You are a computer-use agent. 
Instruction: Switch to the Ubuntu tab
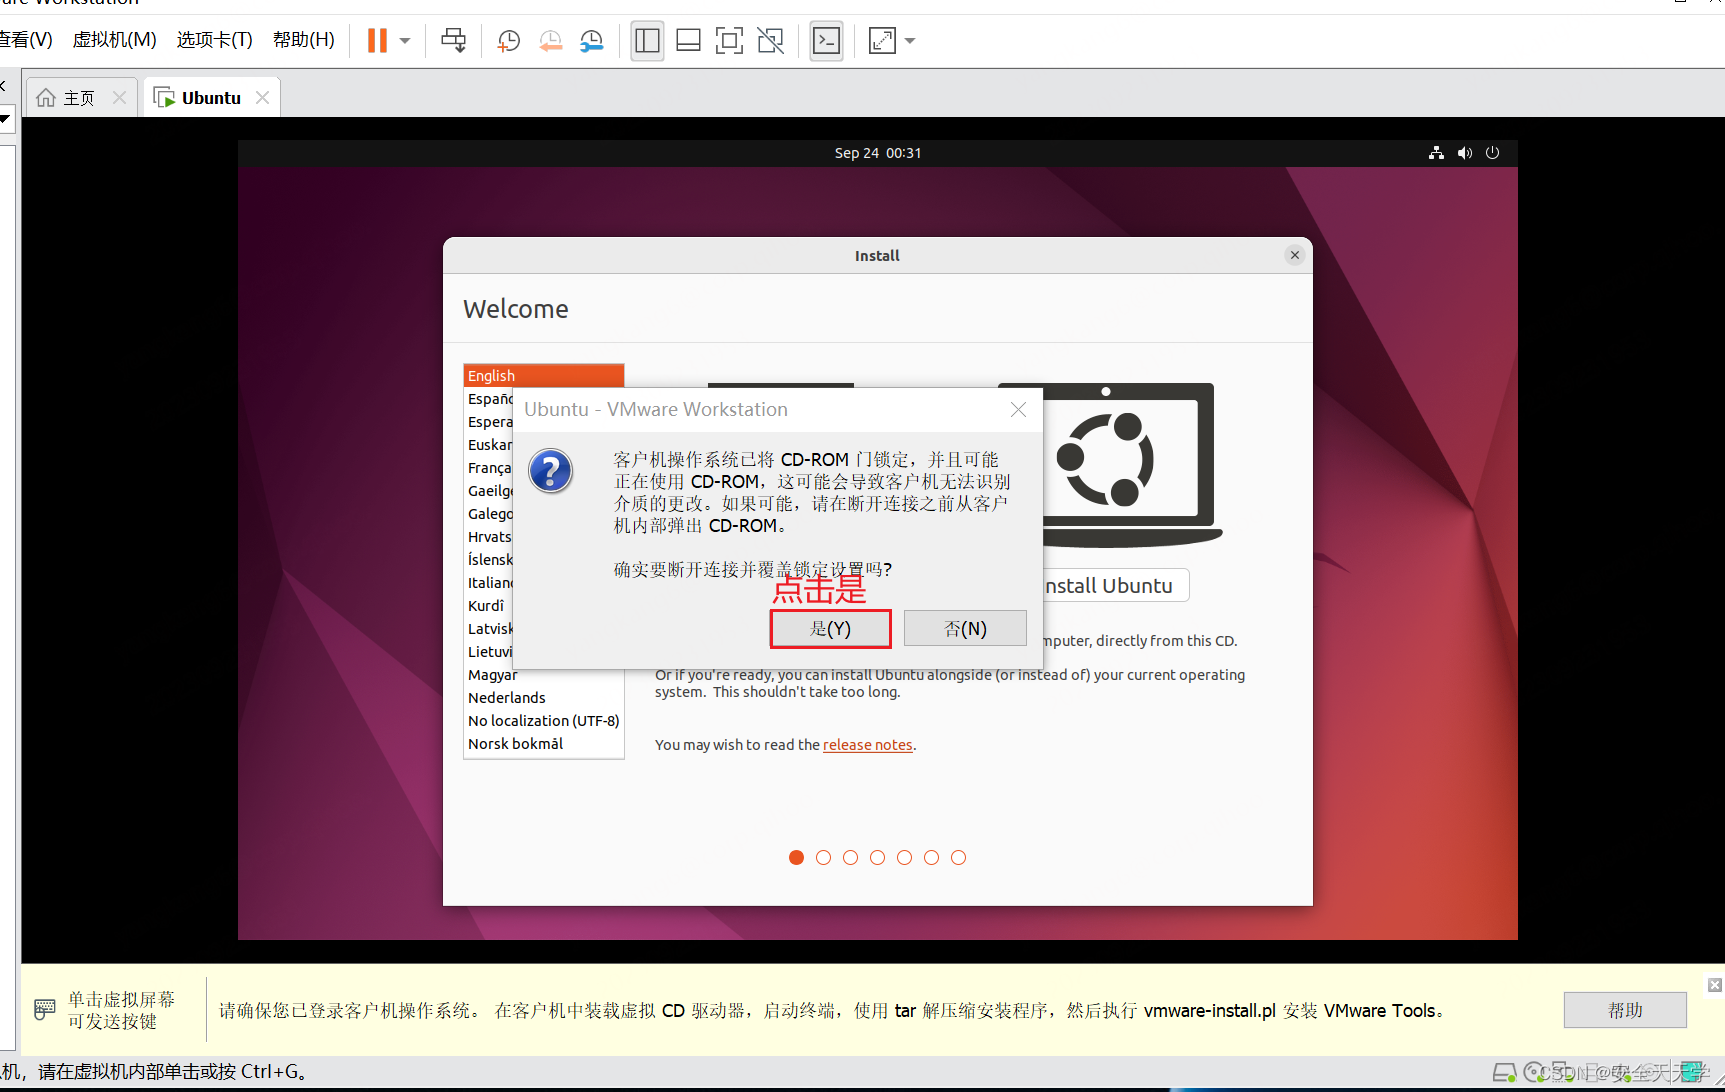tap(211, 98)
